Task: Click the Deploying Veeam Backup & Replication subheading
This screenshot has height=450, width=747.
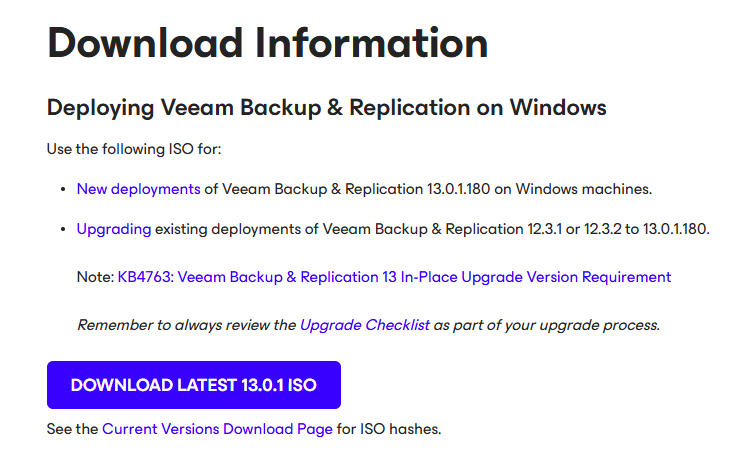Action: pyautogui.click(x=327, y=107)
